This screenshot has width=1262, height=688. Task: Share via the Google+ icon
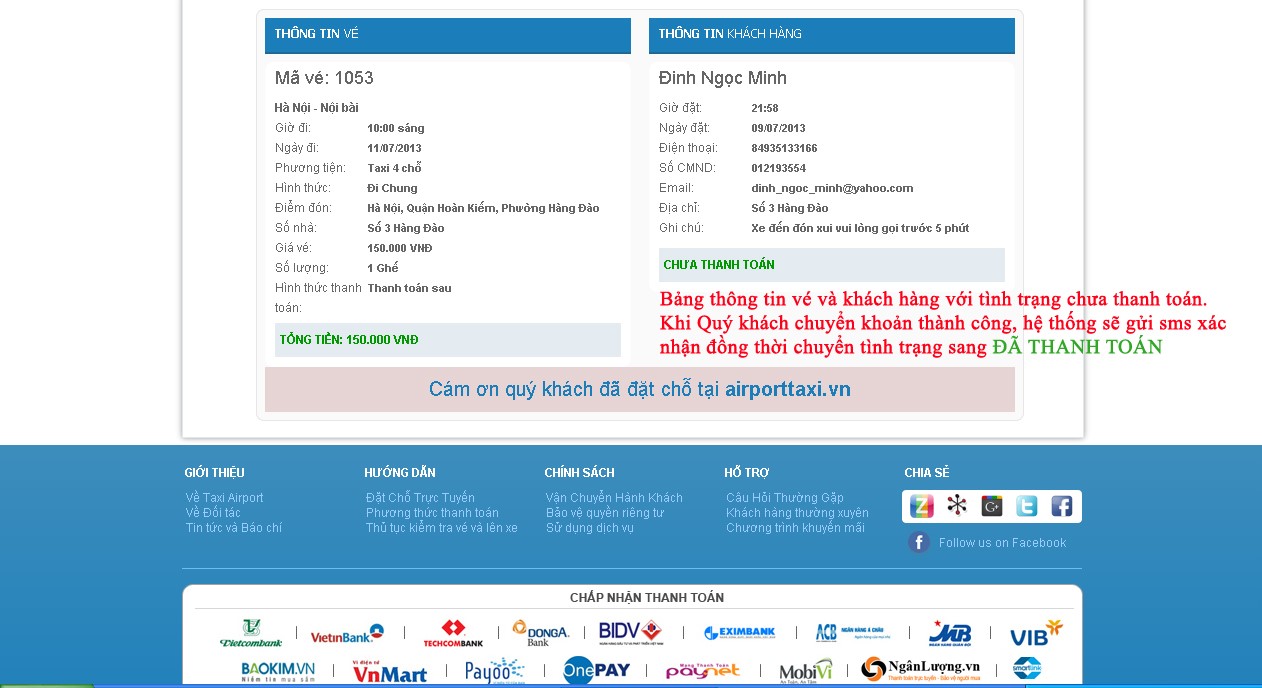pos(991,506)
